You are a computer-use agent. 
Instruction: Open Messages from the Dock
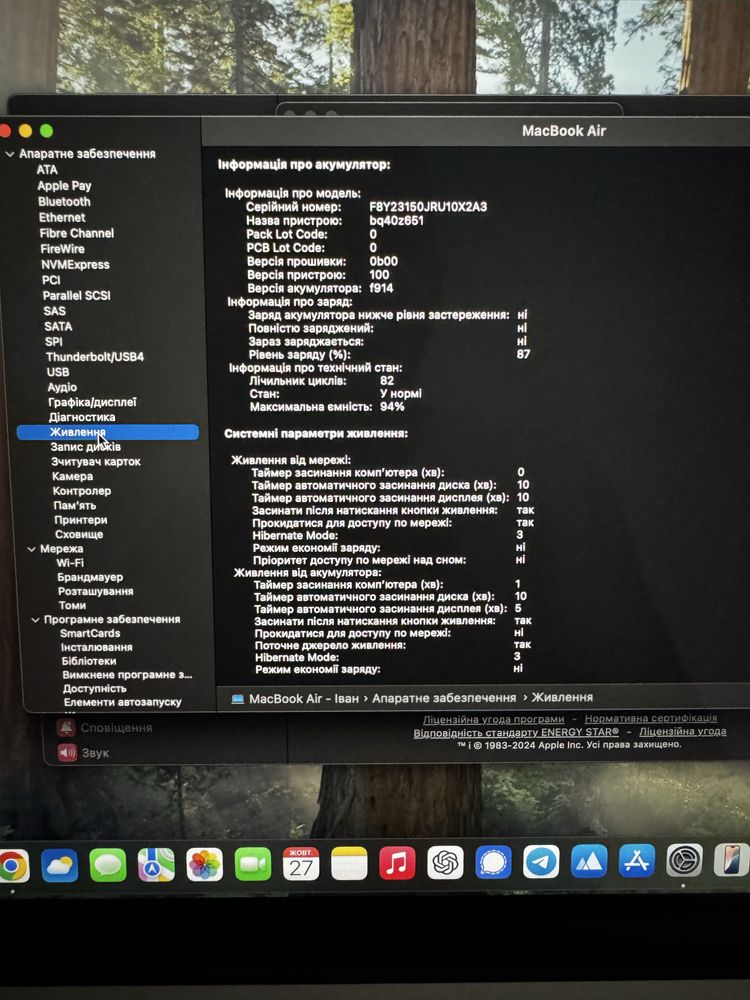108,865
